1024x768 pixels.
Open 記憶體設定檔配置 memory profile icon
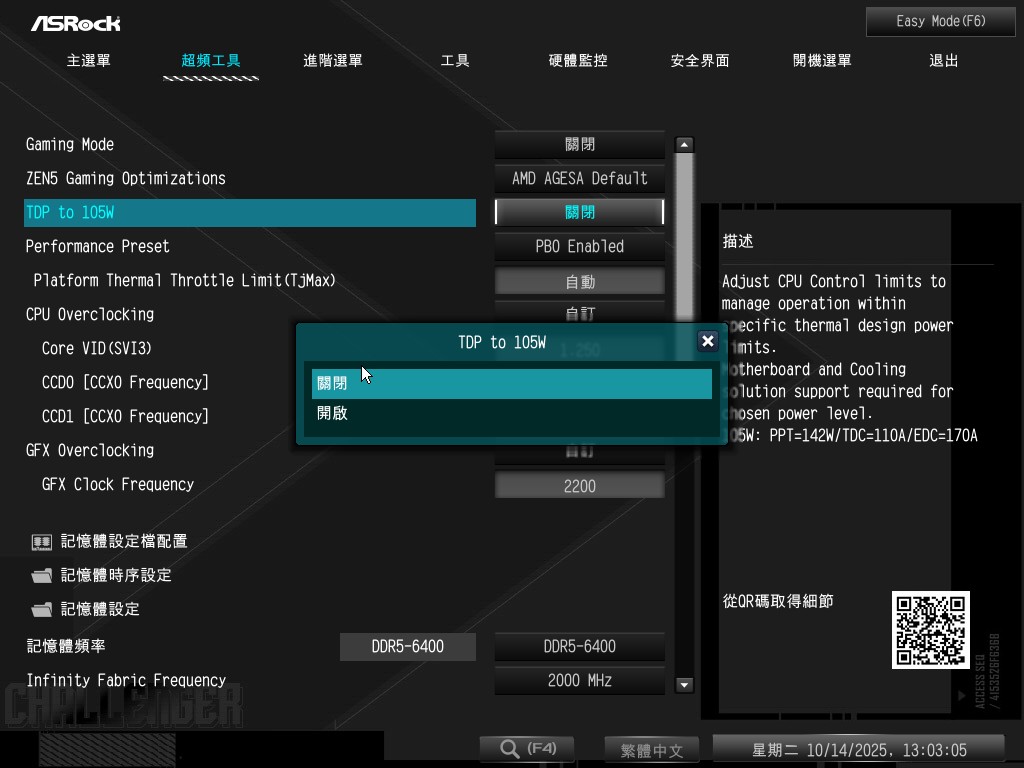point(41,542)
